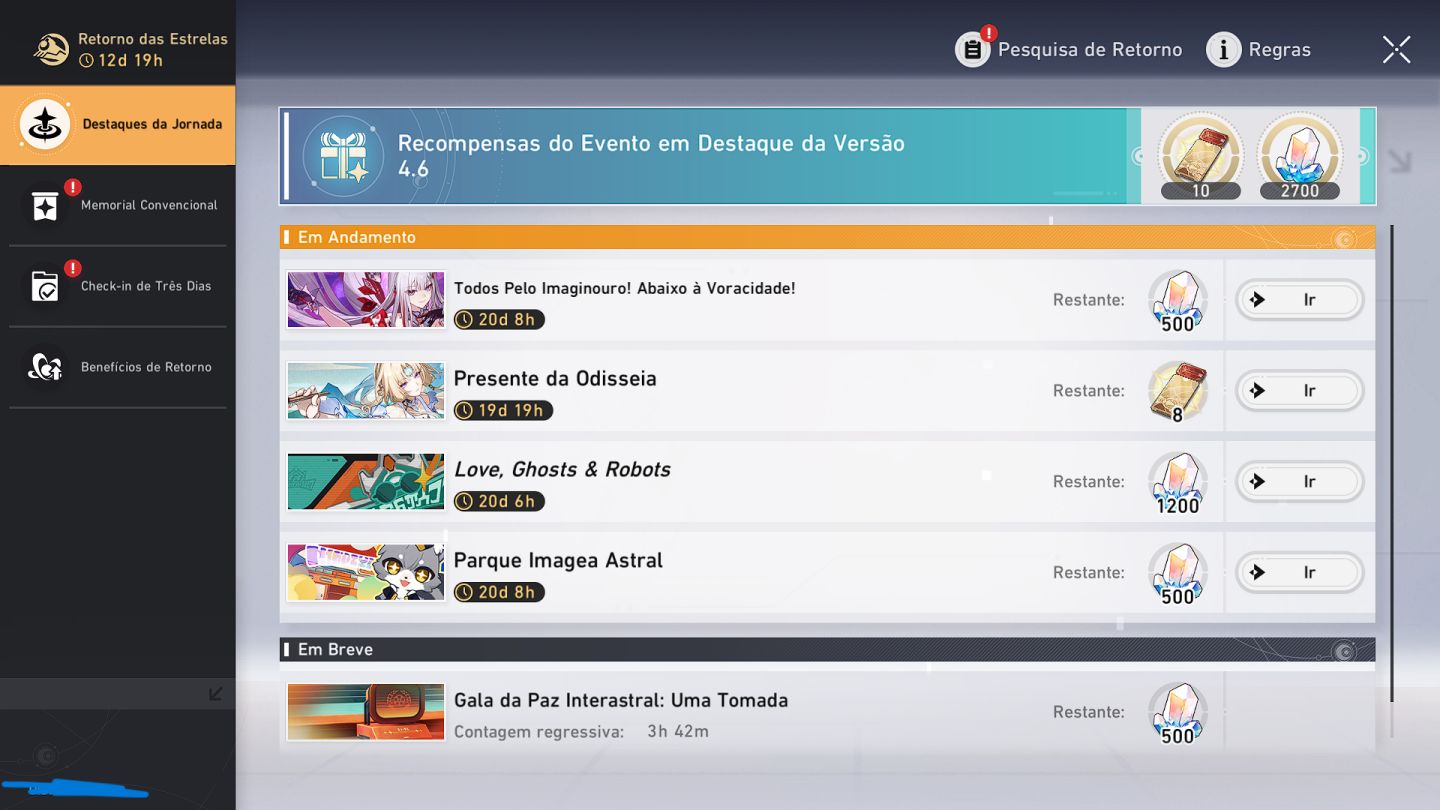Click the Em Andamento section header
1440x810 pixels.
pos(827,238)
